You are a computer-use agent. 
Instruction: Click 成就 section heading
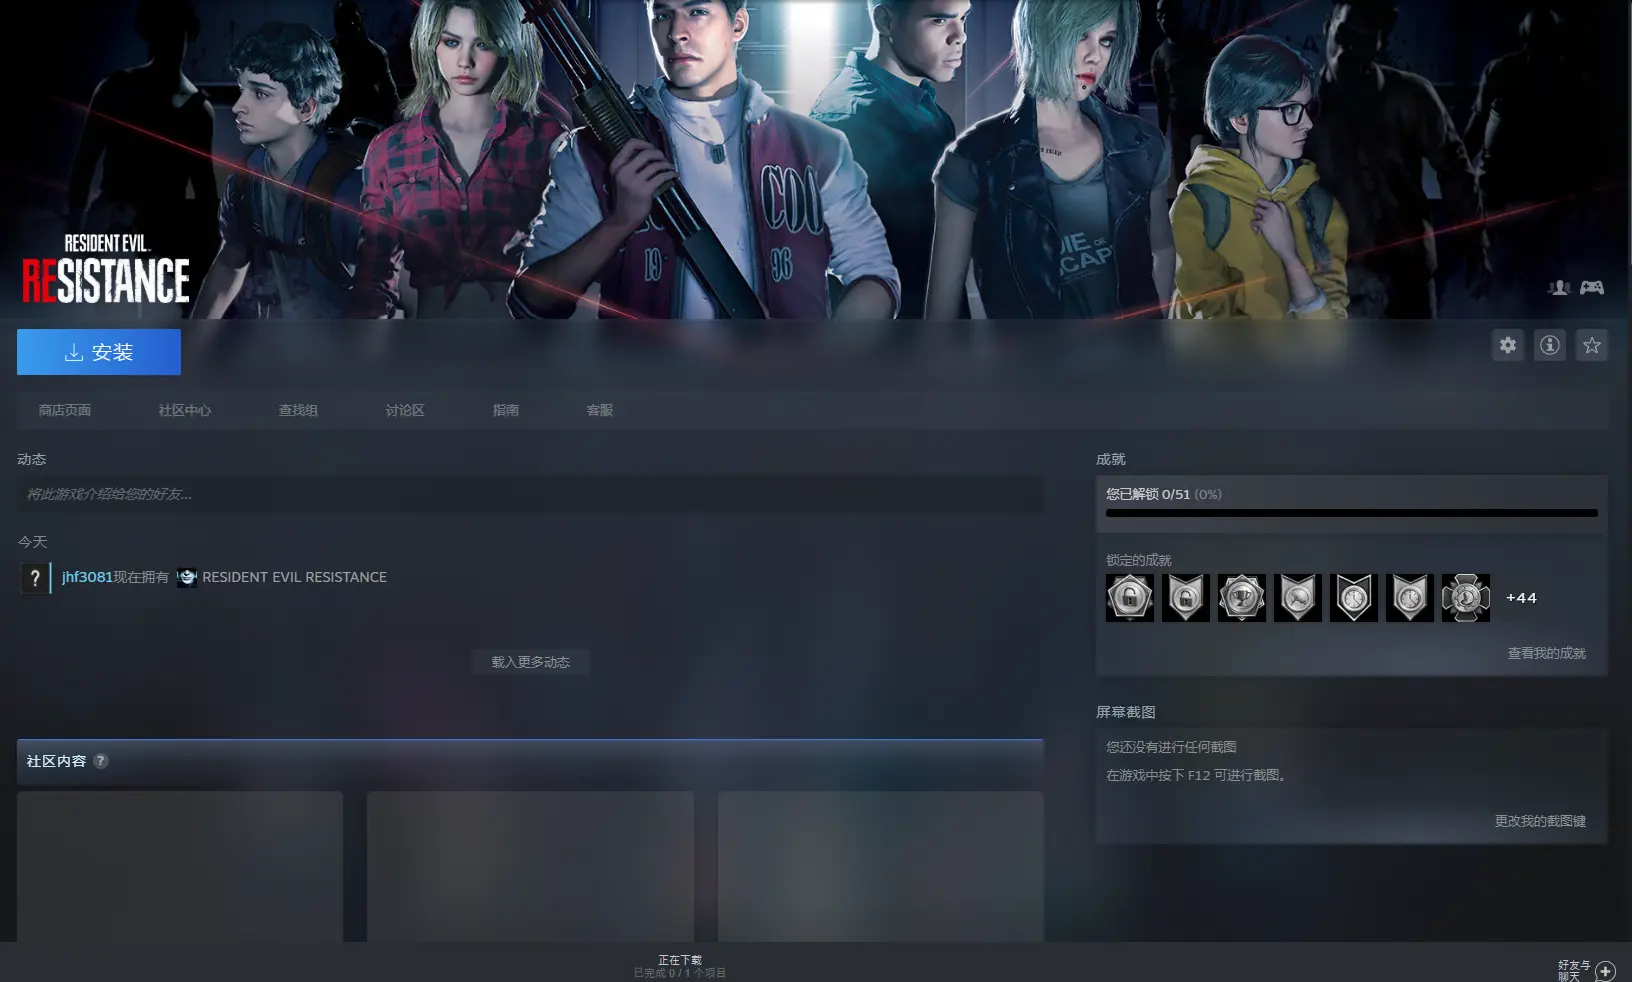pyautogui.click(x=1111, y=459)
